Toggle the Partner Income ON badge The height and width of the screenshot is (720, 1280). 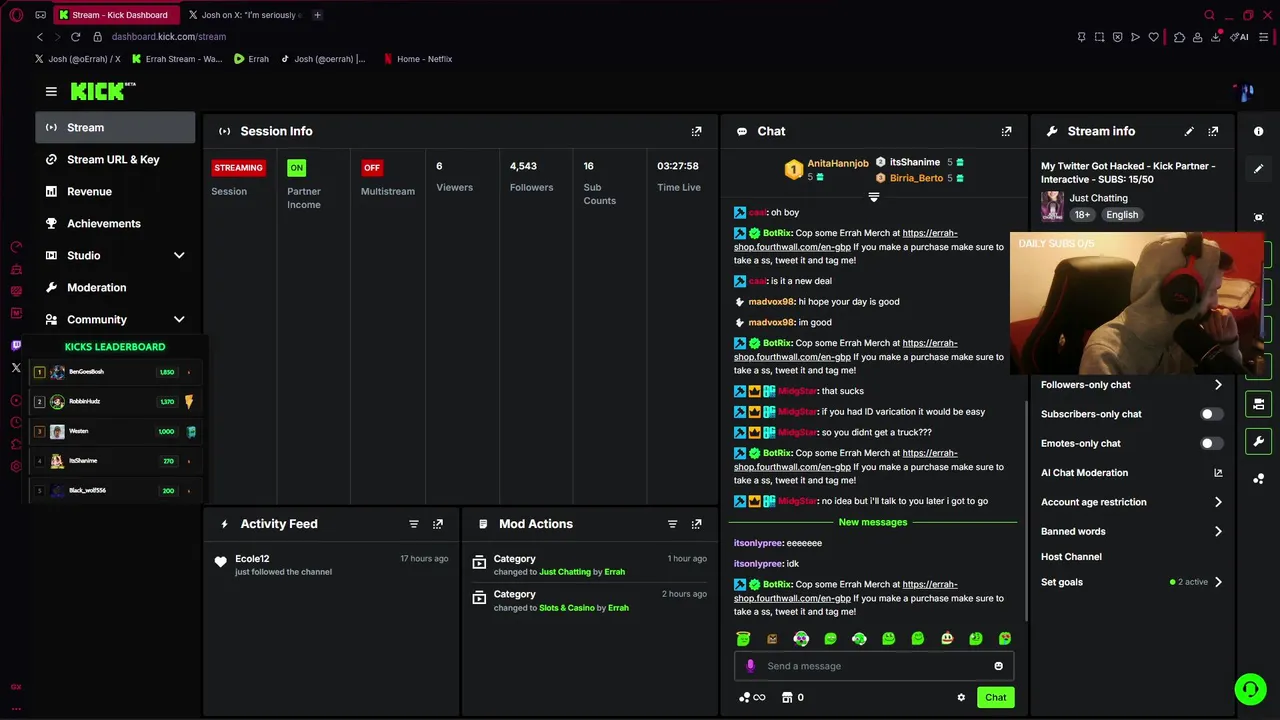coord(296,168)
